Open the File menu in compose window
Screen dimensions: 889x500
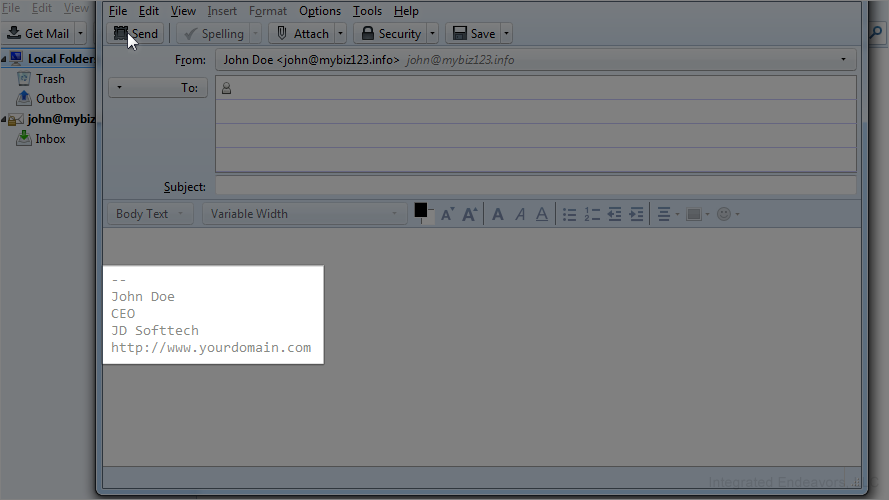[x=118, y=11]
